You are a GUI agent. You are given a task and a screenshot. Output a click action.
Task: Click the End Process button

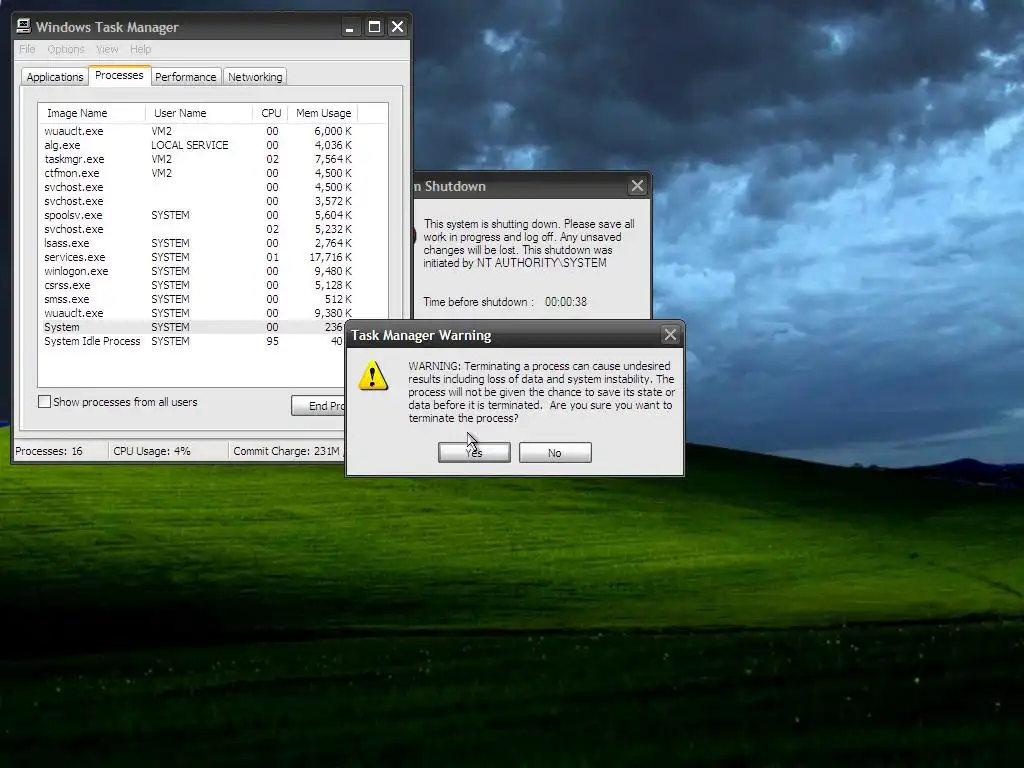point(318,406)
